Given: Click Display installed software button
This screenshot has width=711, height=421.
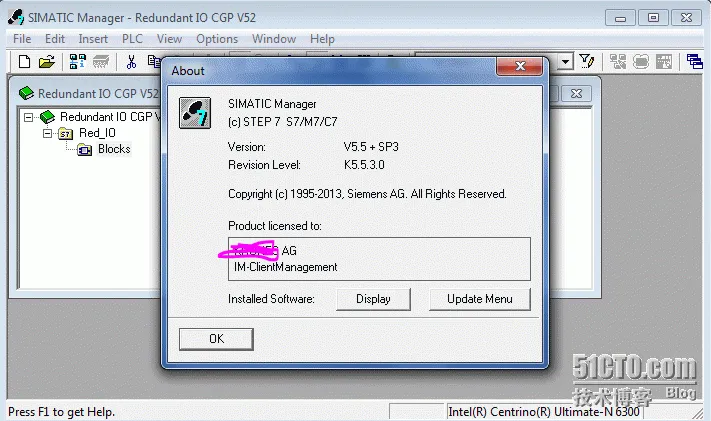Looking at the screenshot, I should tap(373, 299).
